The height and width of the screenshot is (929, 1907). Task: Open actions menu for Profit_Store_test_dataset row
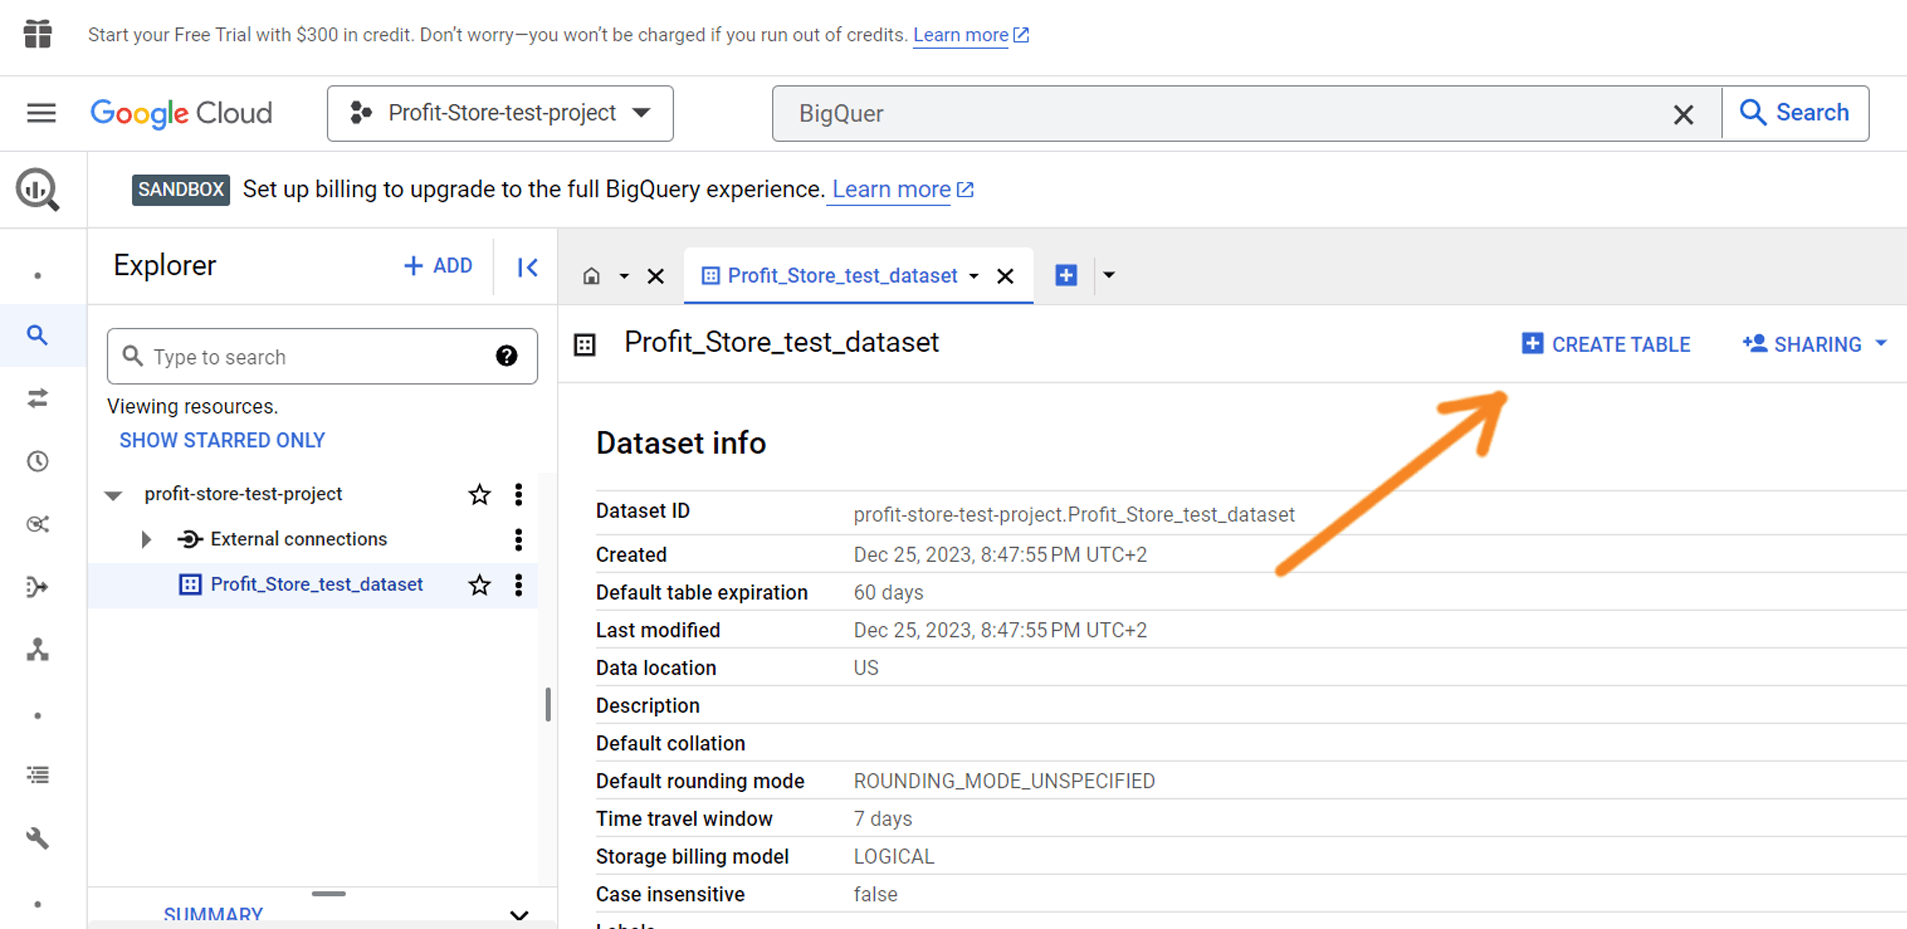(x=518, y=585)
